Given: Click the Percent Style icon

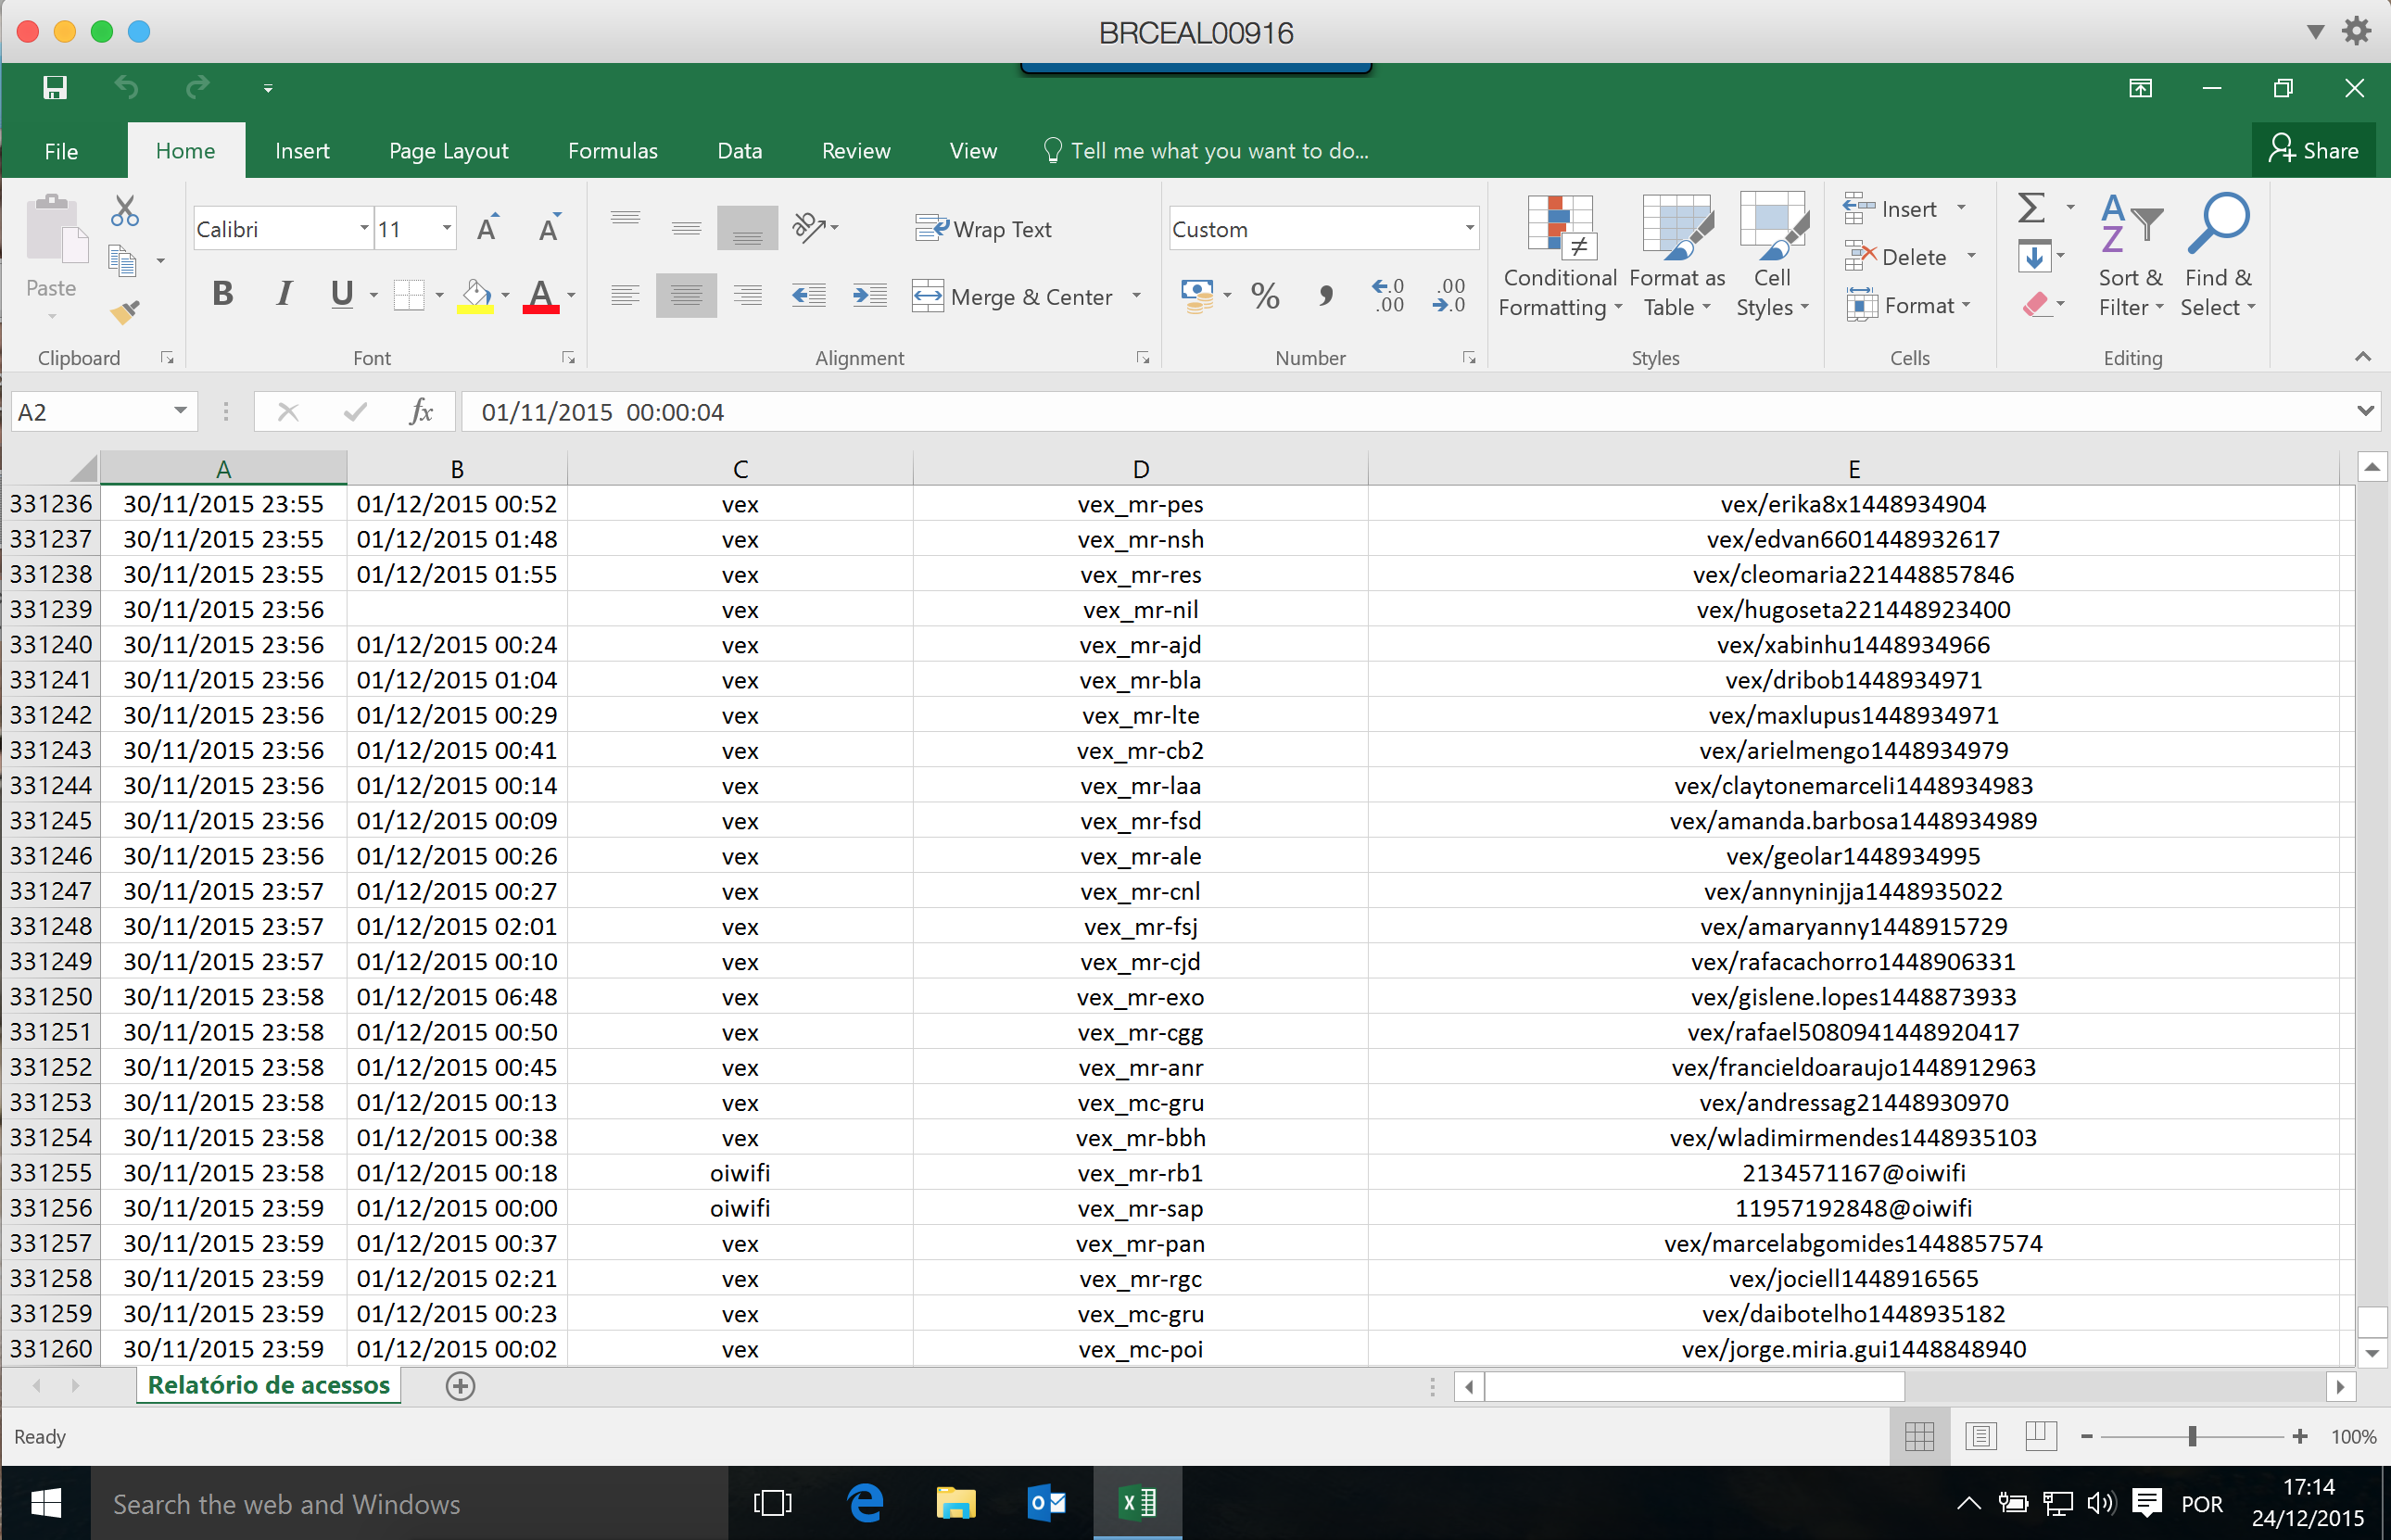Looking at the screenshot, I should click(x=1265, y=295).
